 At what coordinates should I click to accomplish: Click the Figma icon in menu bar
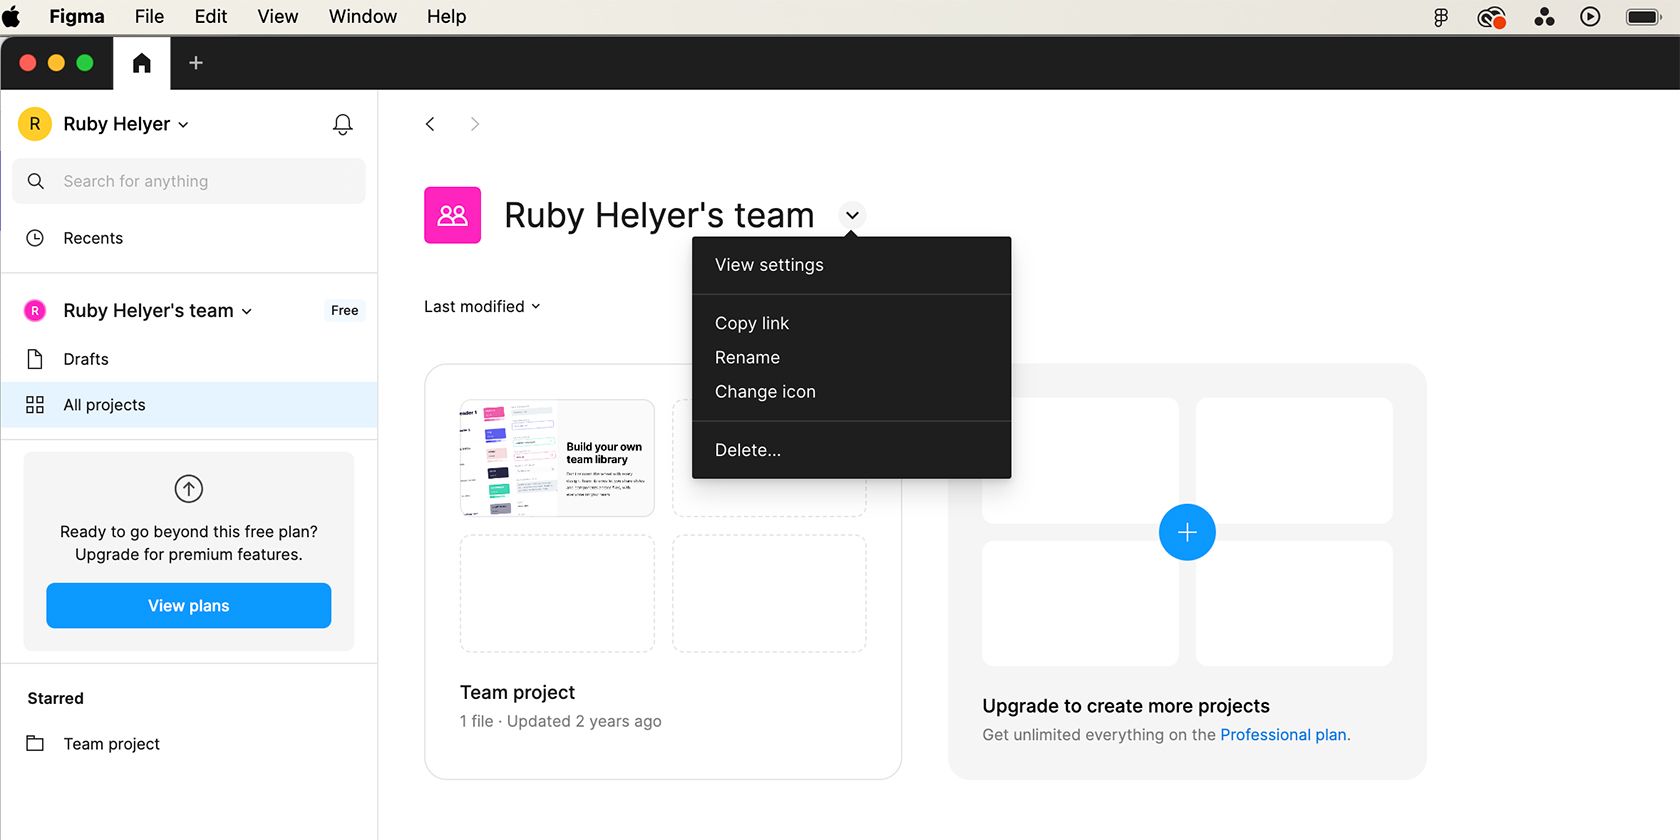(1440, 17)
